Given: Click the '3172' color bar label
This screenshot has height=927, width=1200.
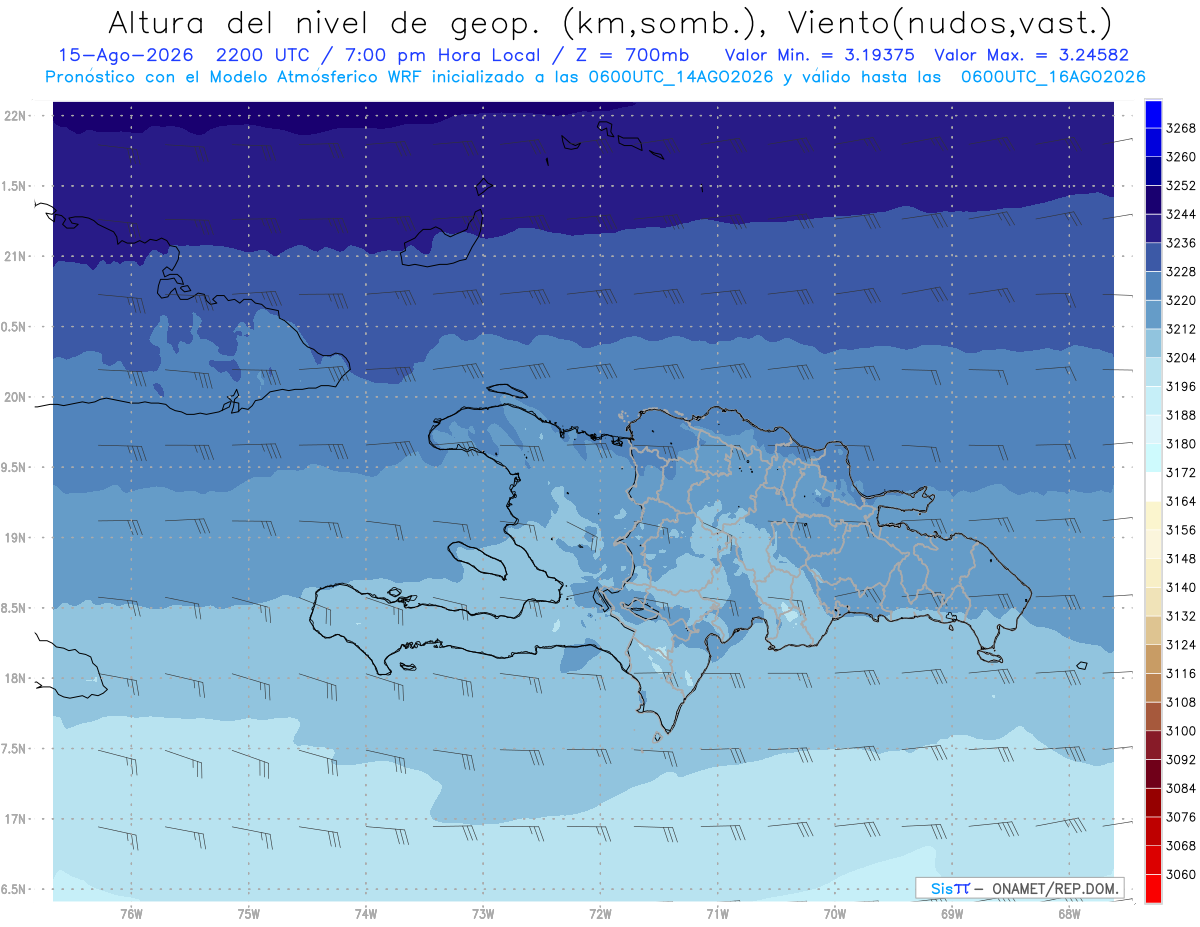Looking at the screenshot, I should [x=1181, y=473].
